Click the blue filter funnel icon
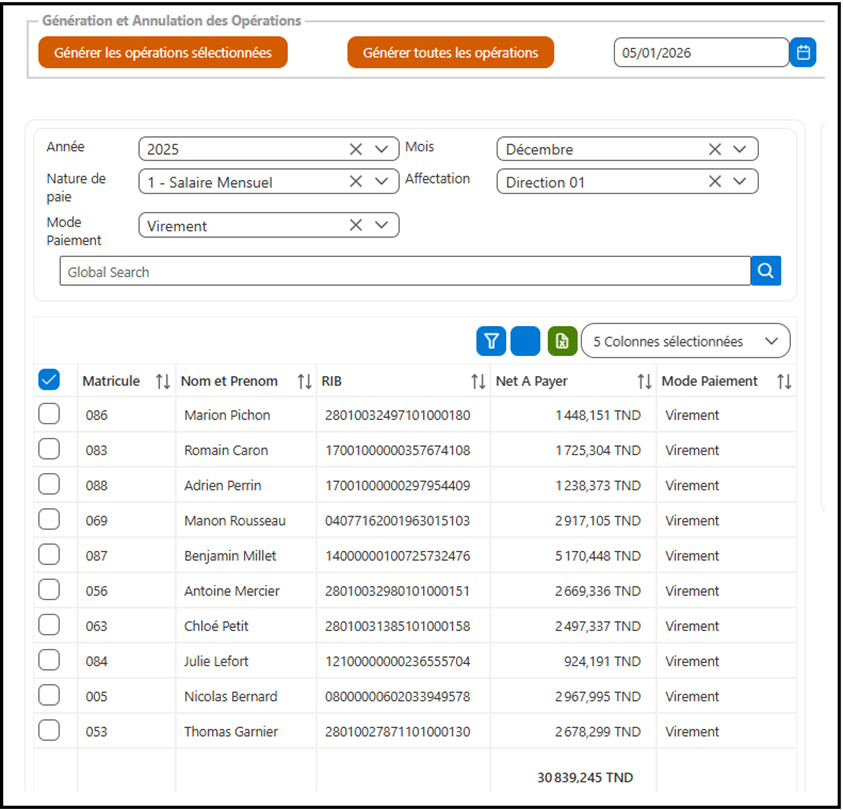Screen dimensions: 843x810 point(491,341)
